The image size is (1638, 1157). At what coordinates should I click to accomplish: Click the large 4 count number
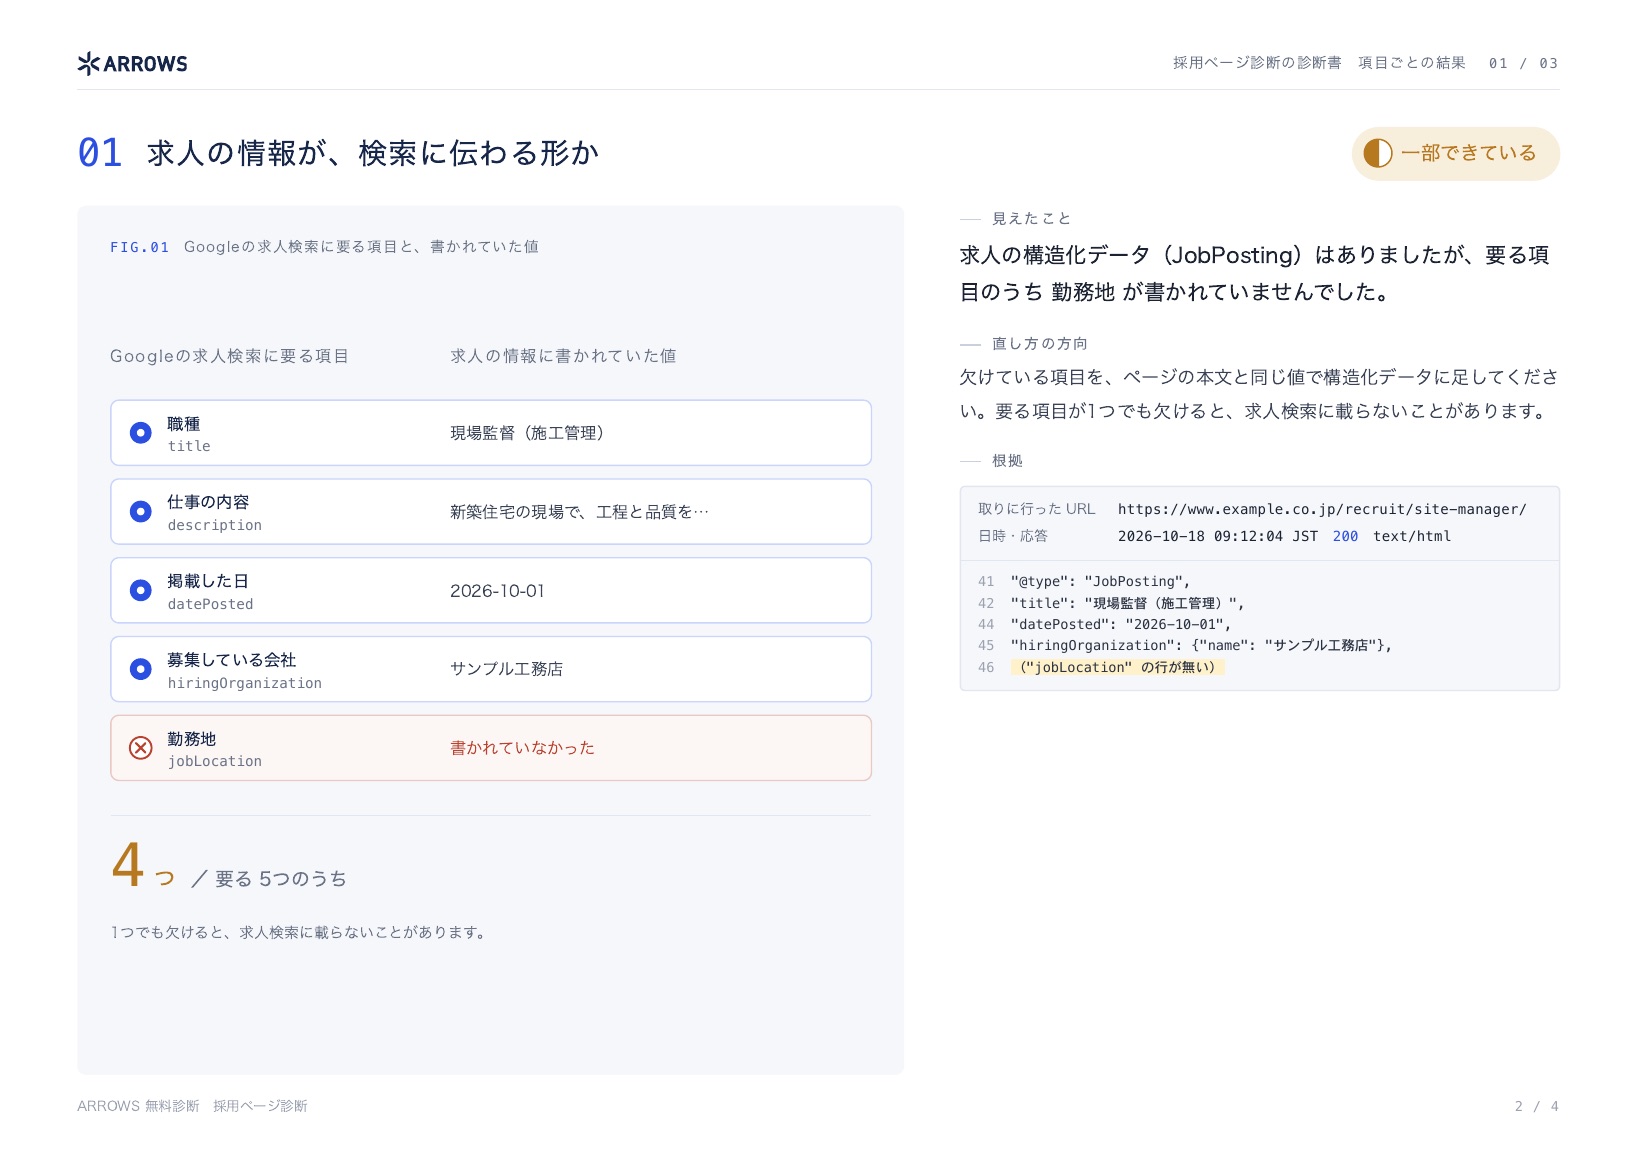[x=128, y=865]
